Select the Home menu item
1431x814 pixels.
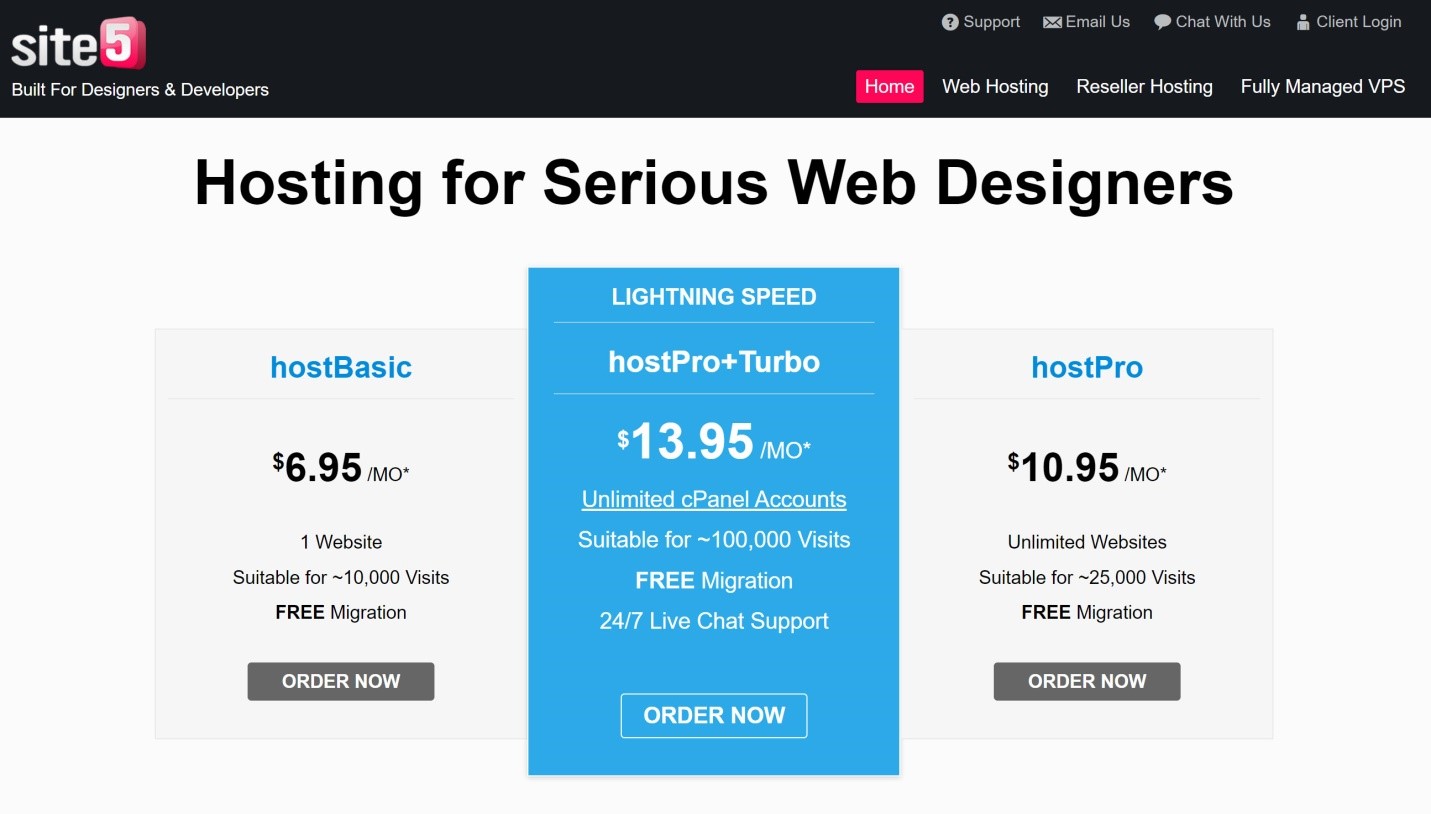click(889, 86)
